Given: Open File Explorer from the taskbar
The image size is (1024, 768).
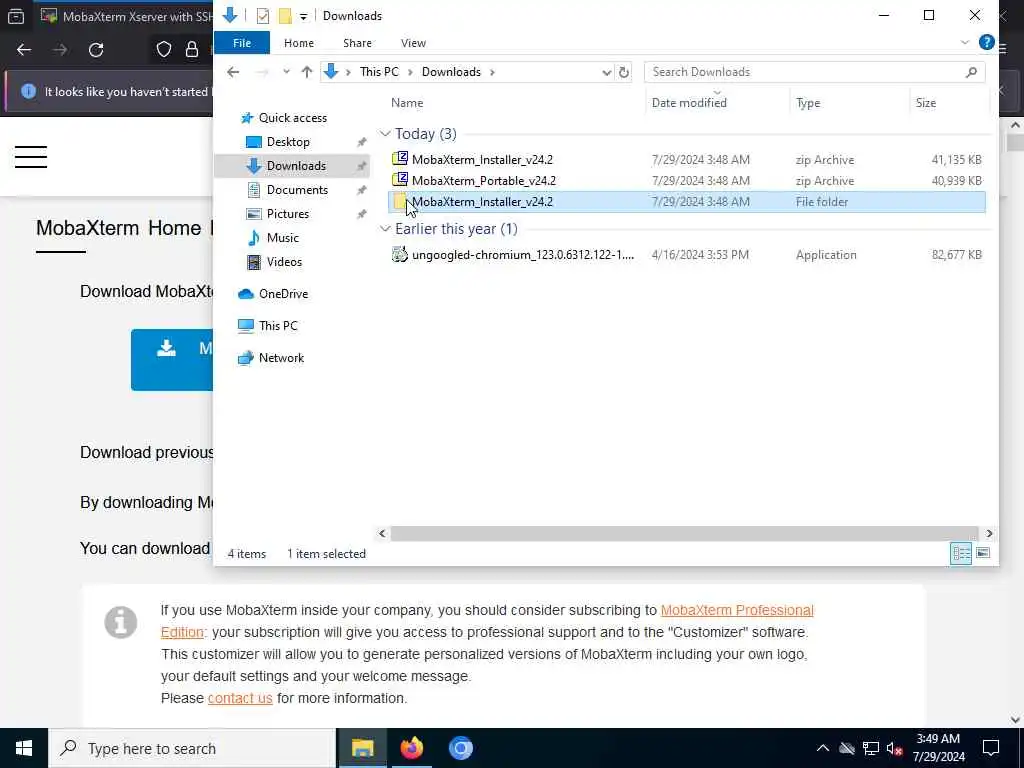Looking at the screenshot, I should pos(362,748).
